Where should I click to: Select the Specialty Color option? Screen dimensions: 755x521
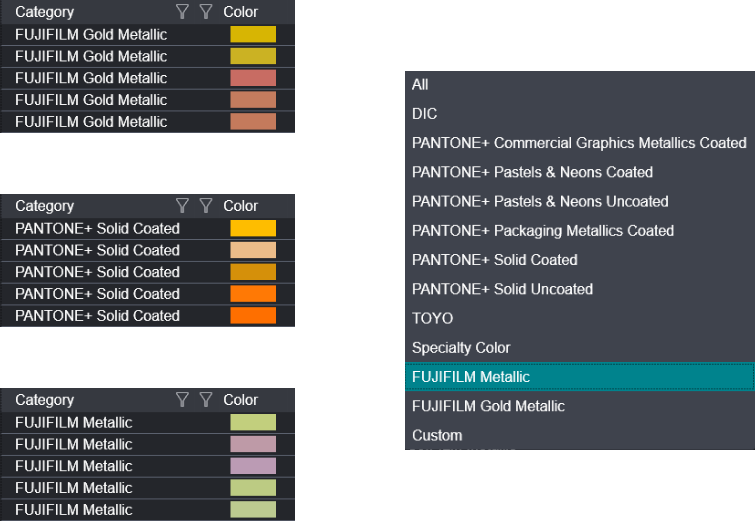(461, 348)
